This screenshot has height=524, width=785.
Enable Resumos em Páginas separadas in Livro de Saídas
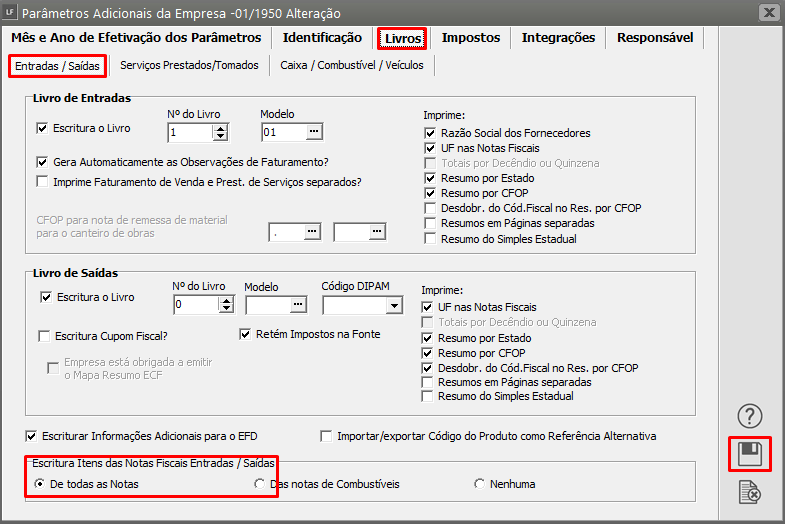click(x=427, y=382)
